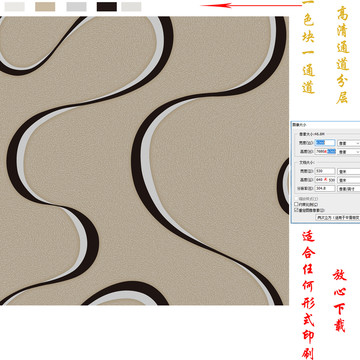Open the pixel width unit dropdown
The height and width of the screenshot is (360, 360).
click(x=349, y=143)
